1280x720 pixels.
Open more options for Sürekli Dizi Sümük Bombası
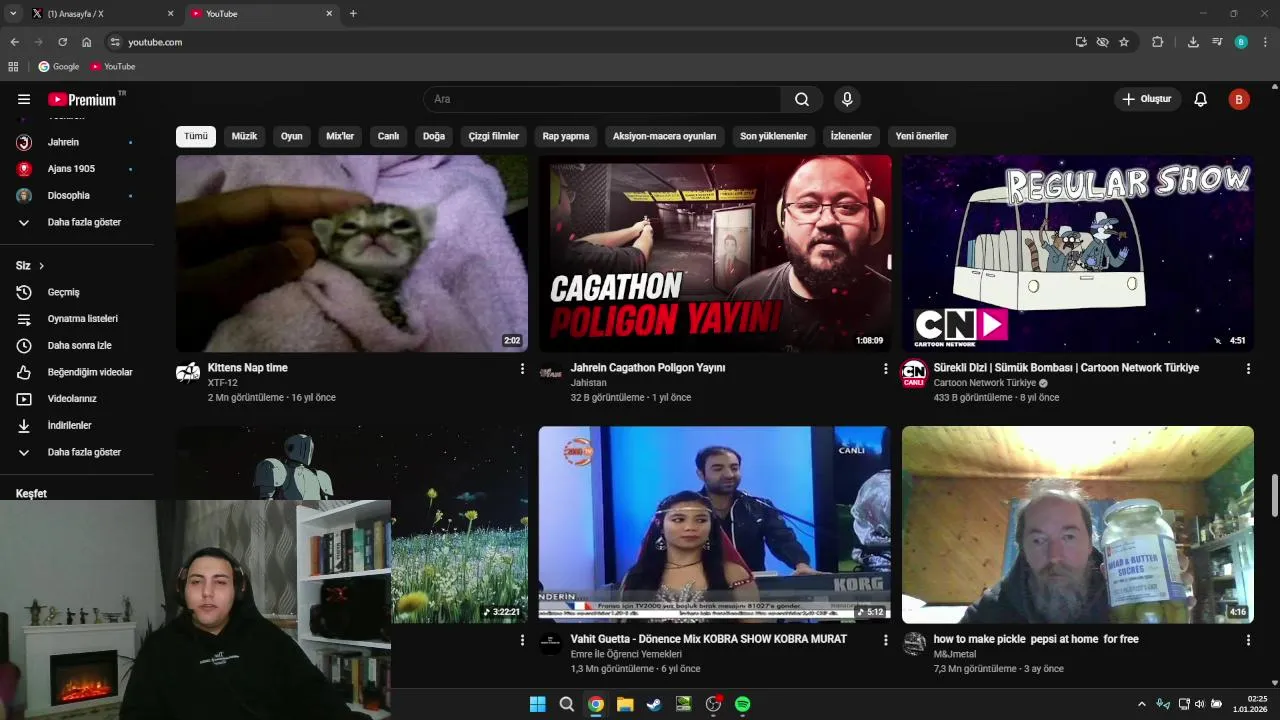click(1248, 369)
